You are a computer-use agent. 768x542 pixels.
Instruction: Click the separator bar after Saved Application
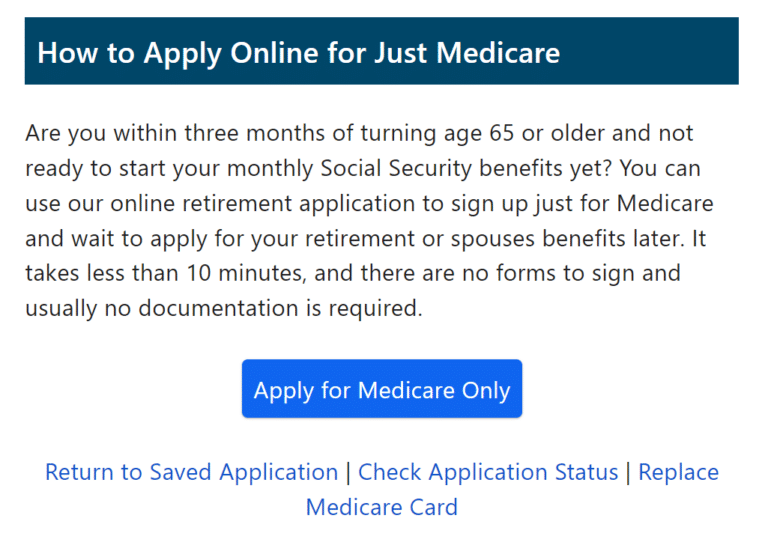[348, 472]
